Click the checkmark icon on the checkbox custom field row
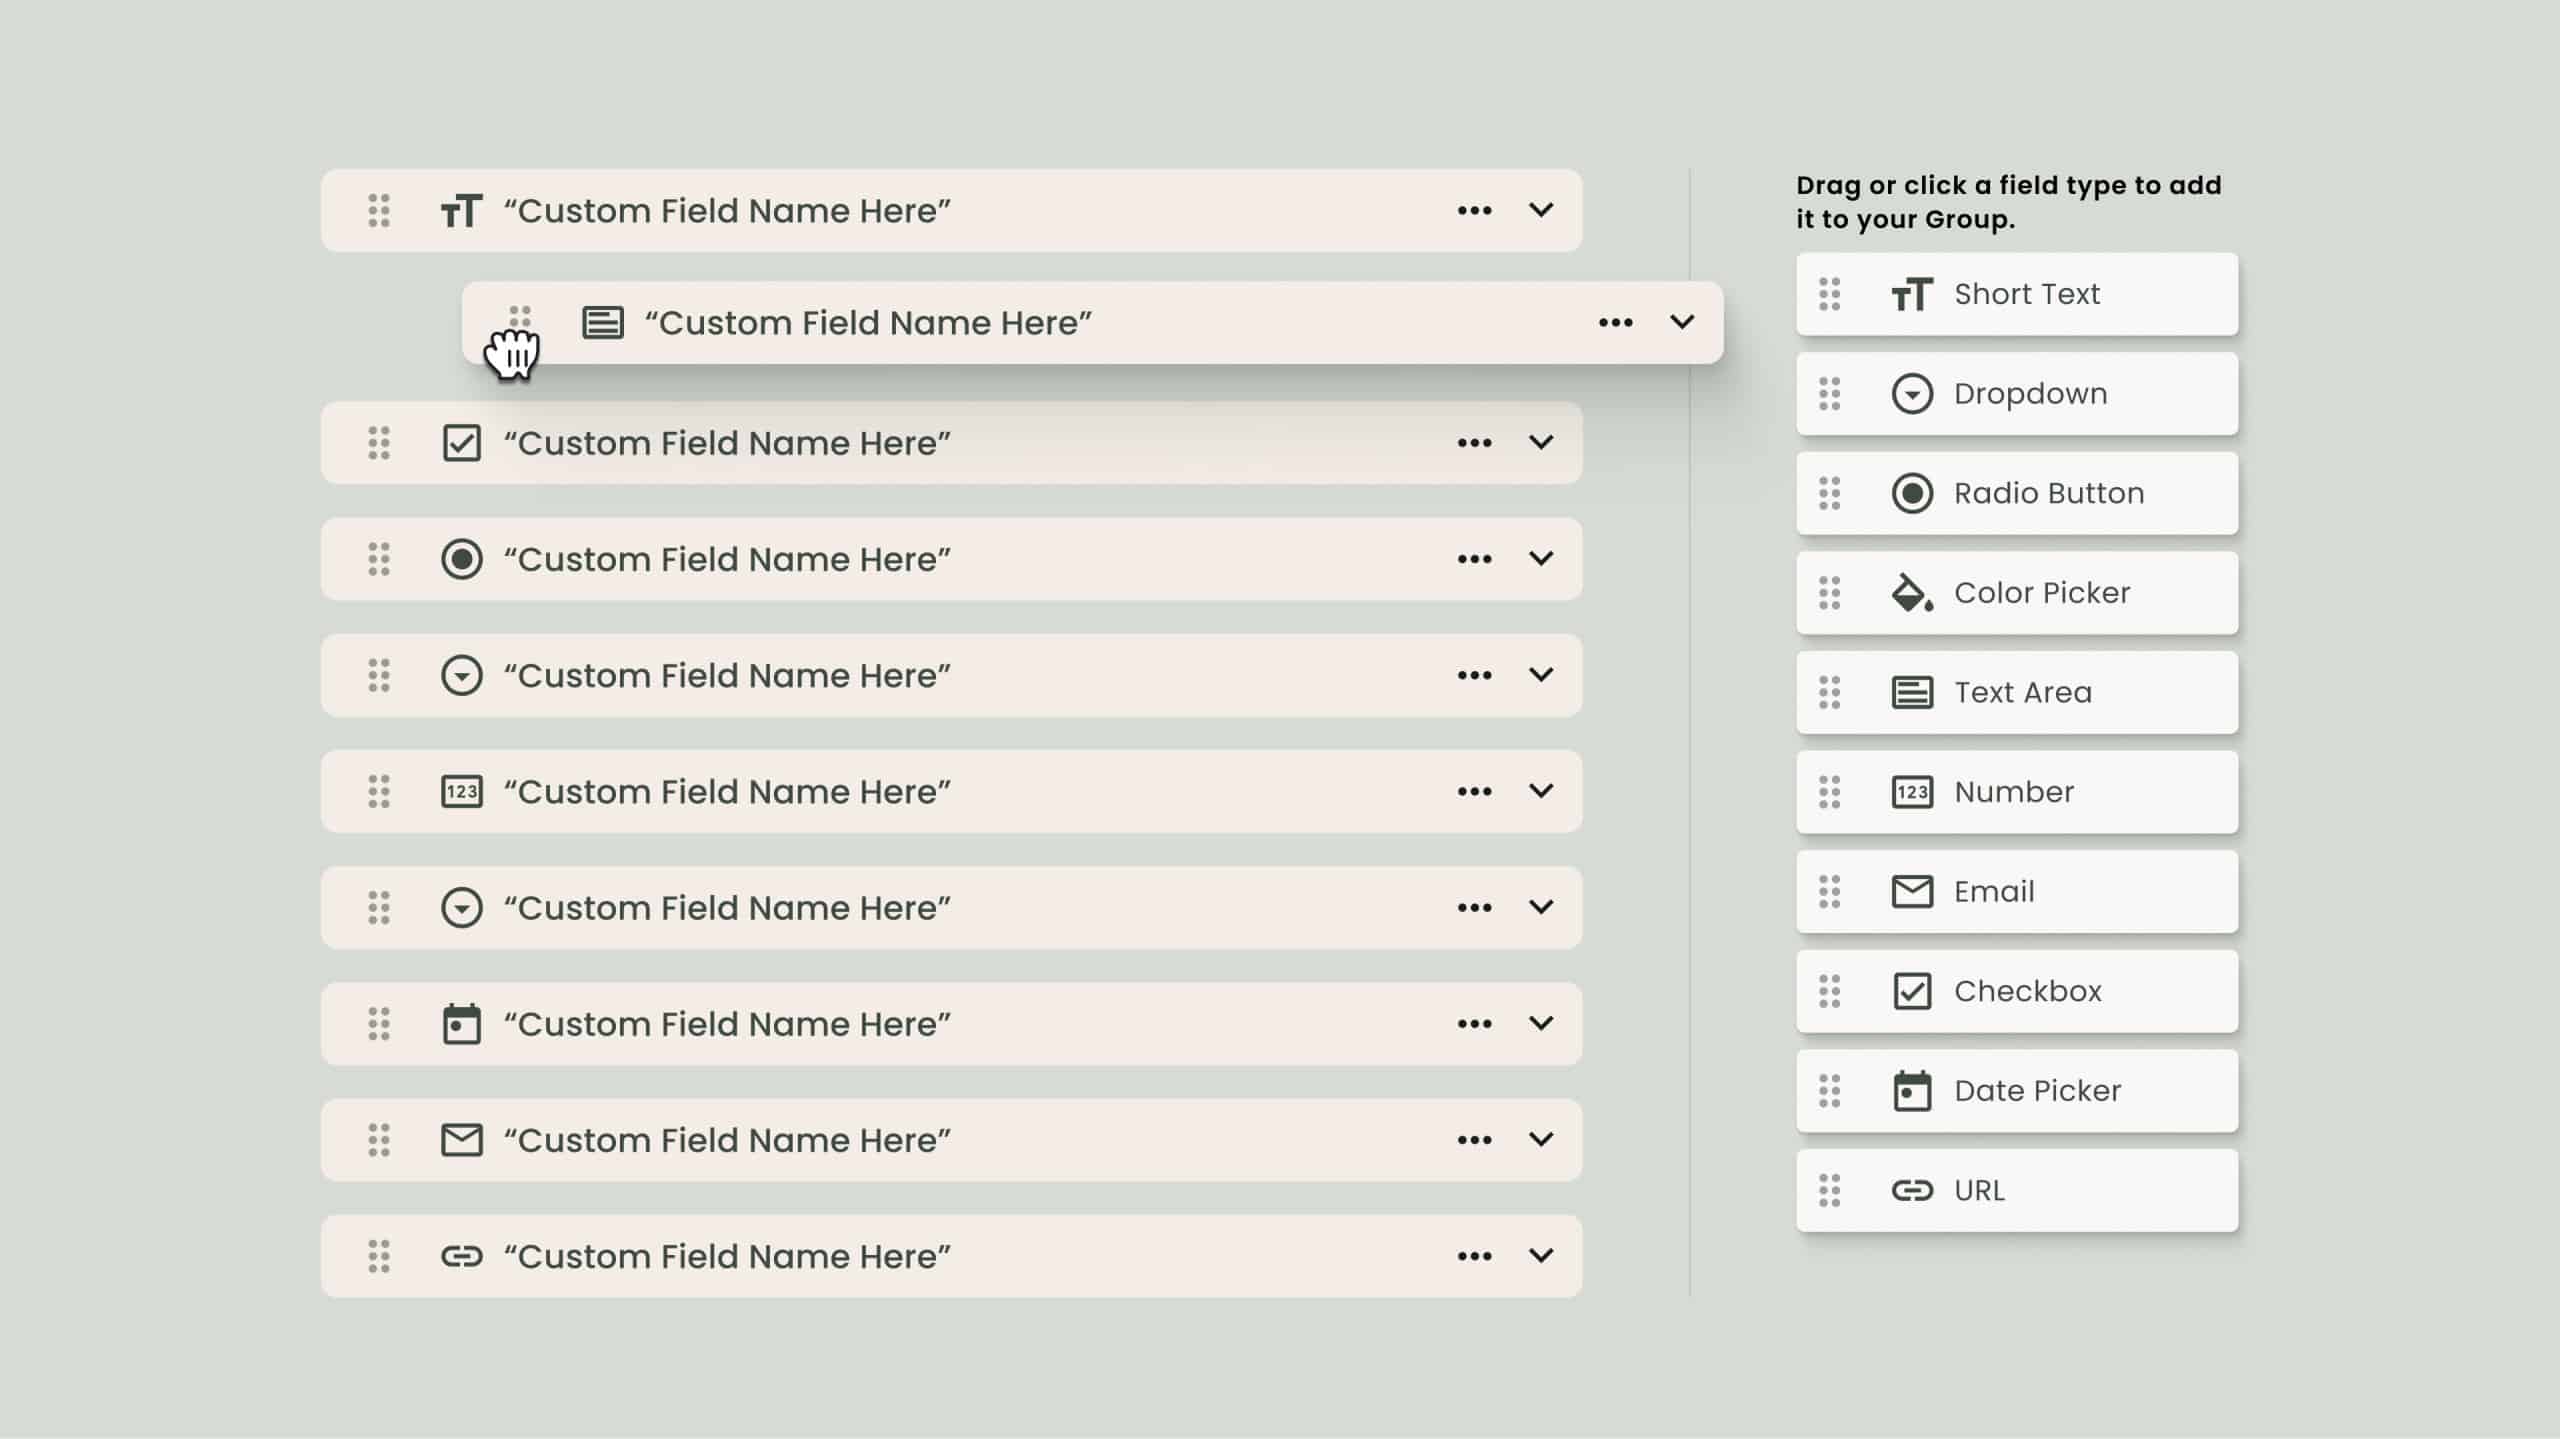This screenshot has height=1439, width=2560. click(x=461, y=443)
